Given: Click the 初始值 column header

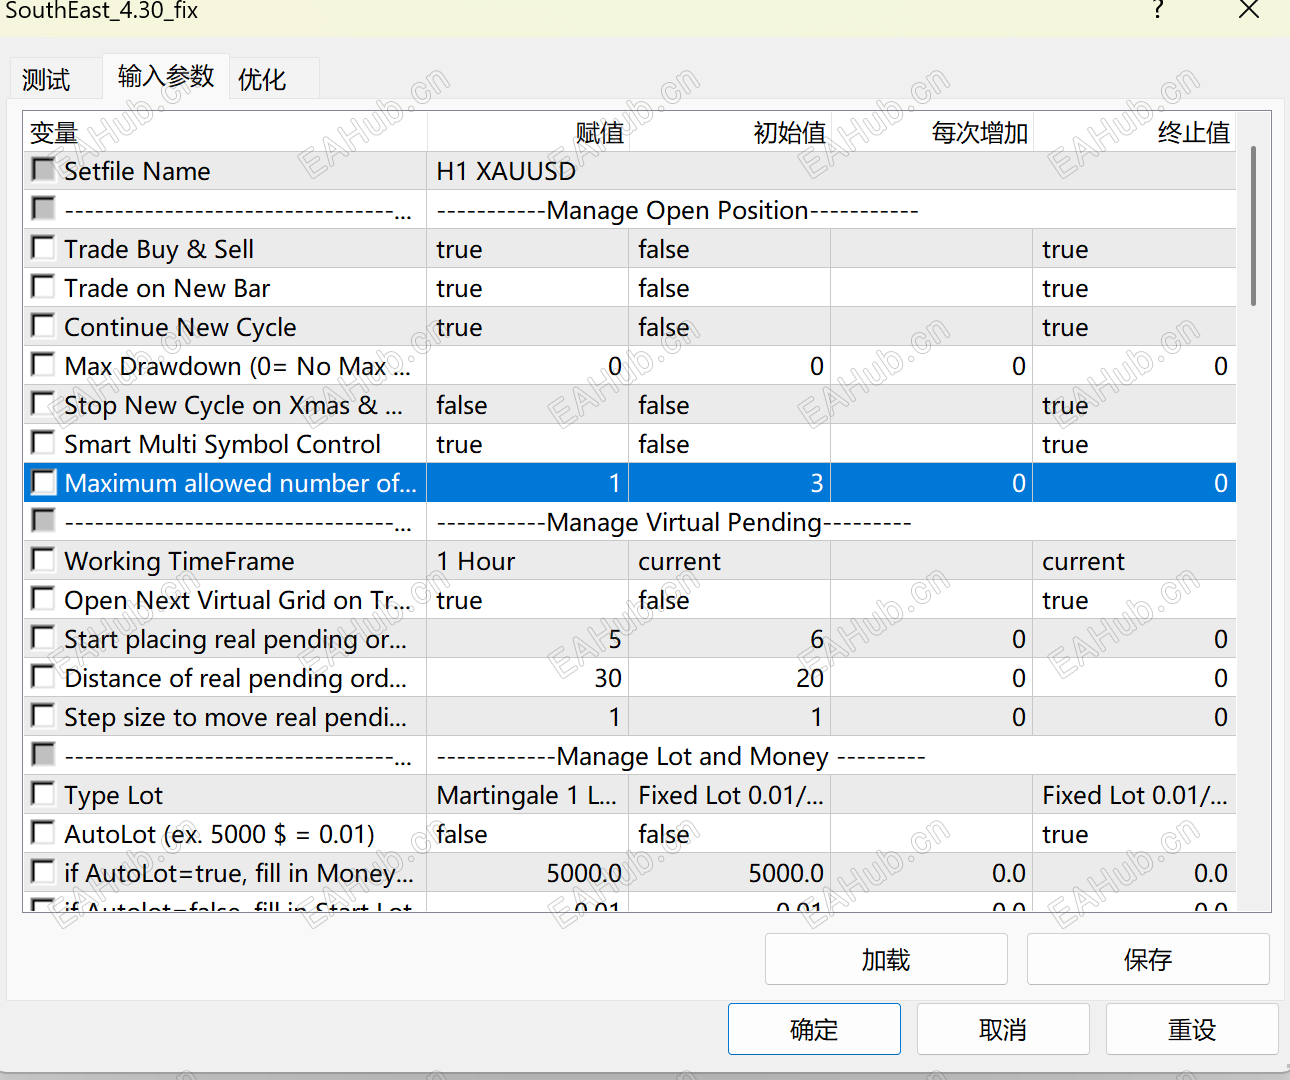Looking at the screenshot, I should [730, 132].
